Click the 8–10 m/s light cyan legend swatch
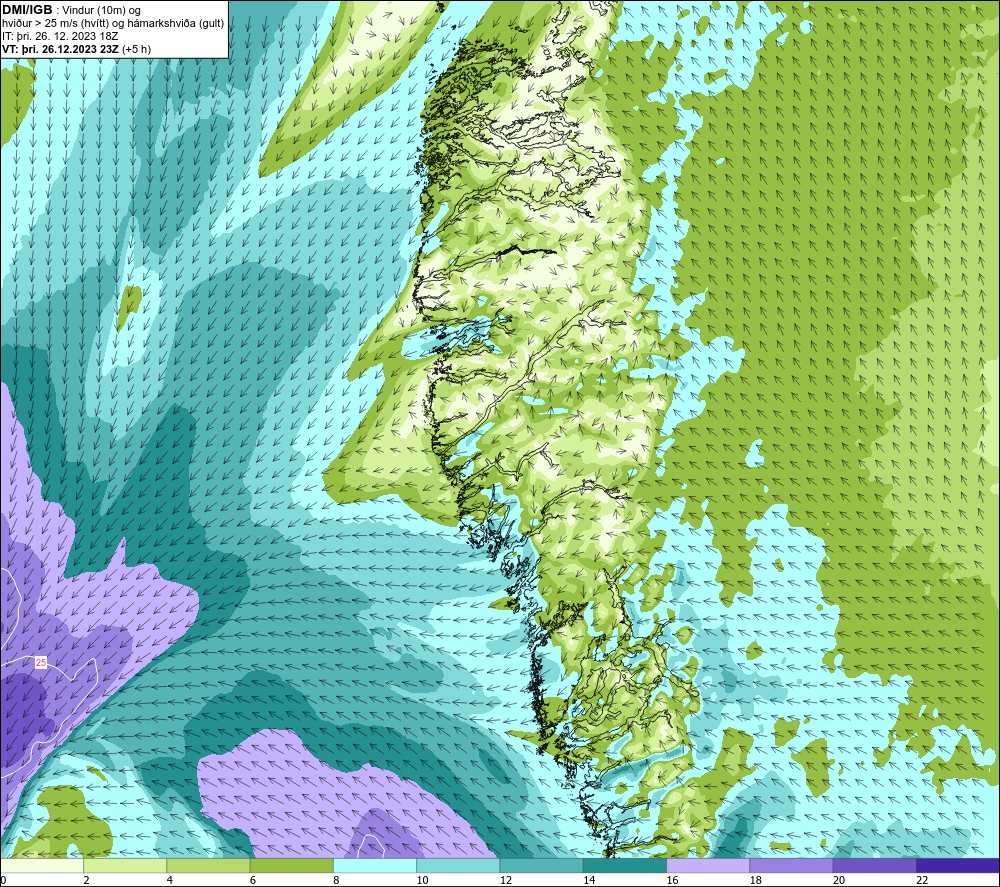This screenshot has height=887, width=1000. click(x=375, y=865)
